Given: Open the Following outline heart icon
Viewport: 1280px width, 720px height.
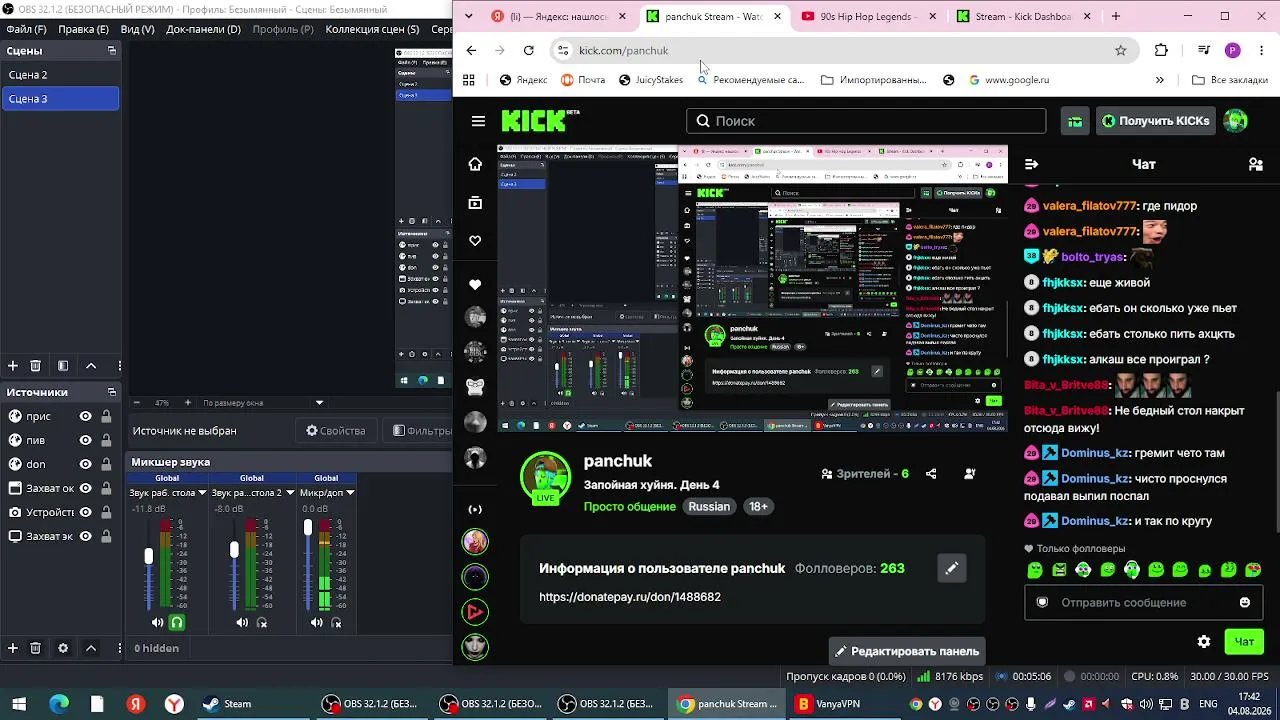Looking at the screenshot, I should click(475, 241).
